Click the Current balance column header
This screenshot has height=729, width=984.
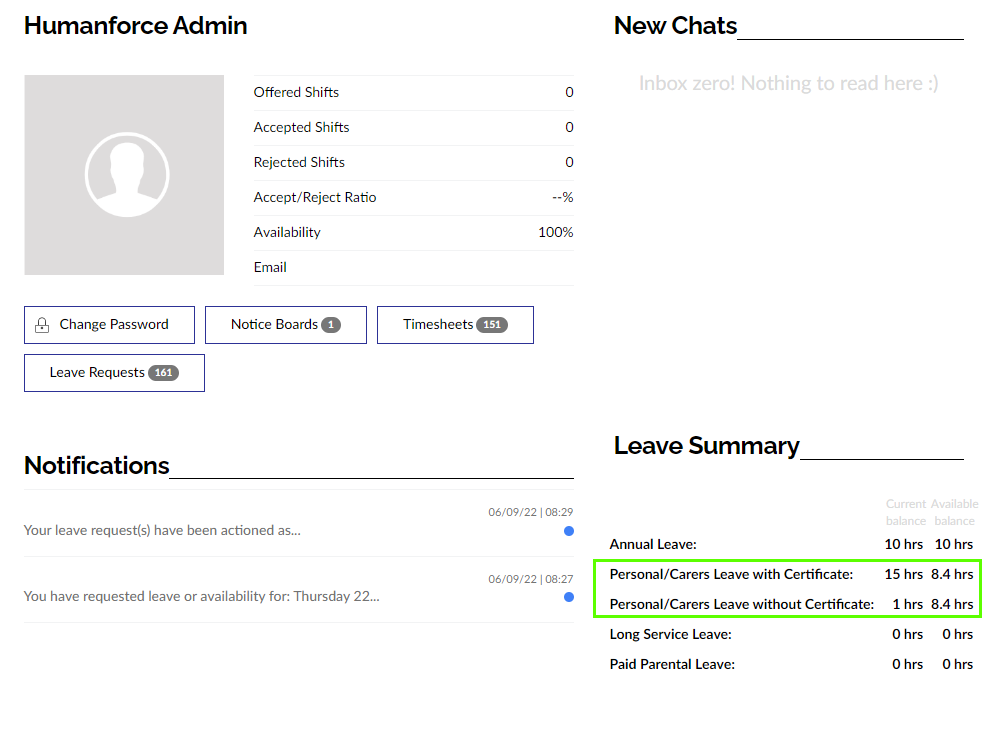[x=906, y=513]
